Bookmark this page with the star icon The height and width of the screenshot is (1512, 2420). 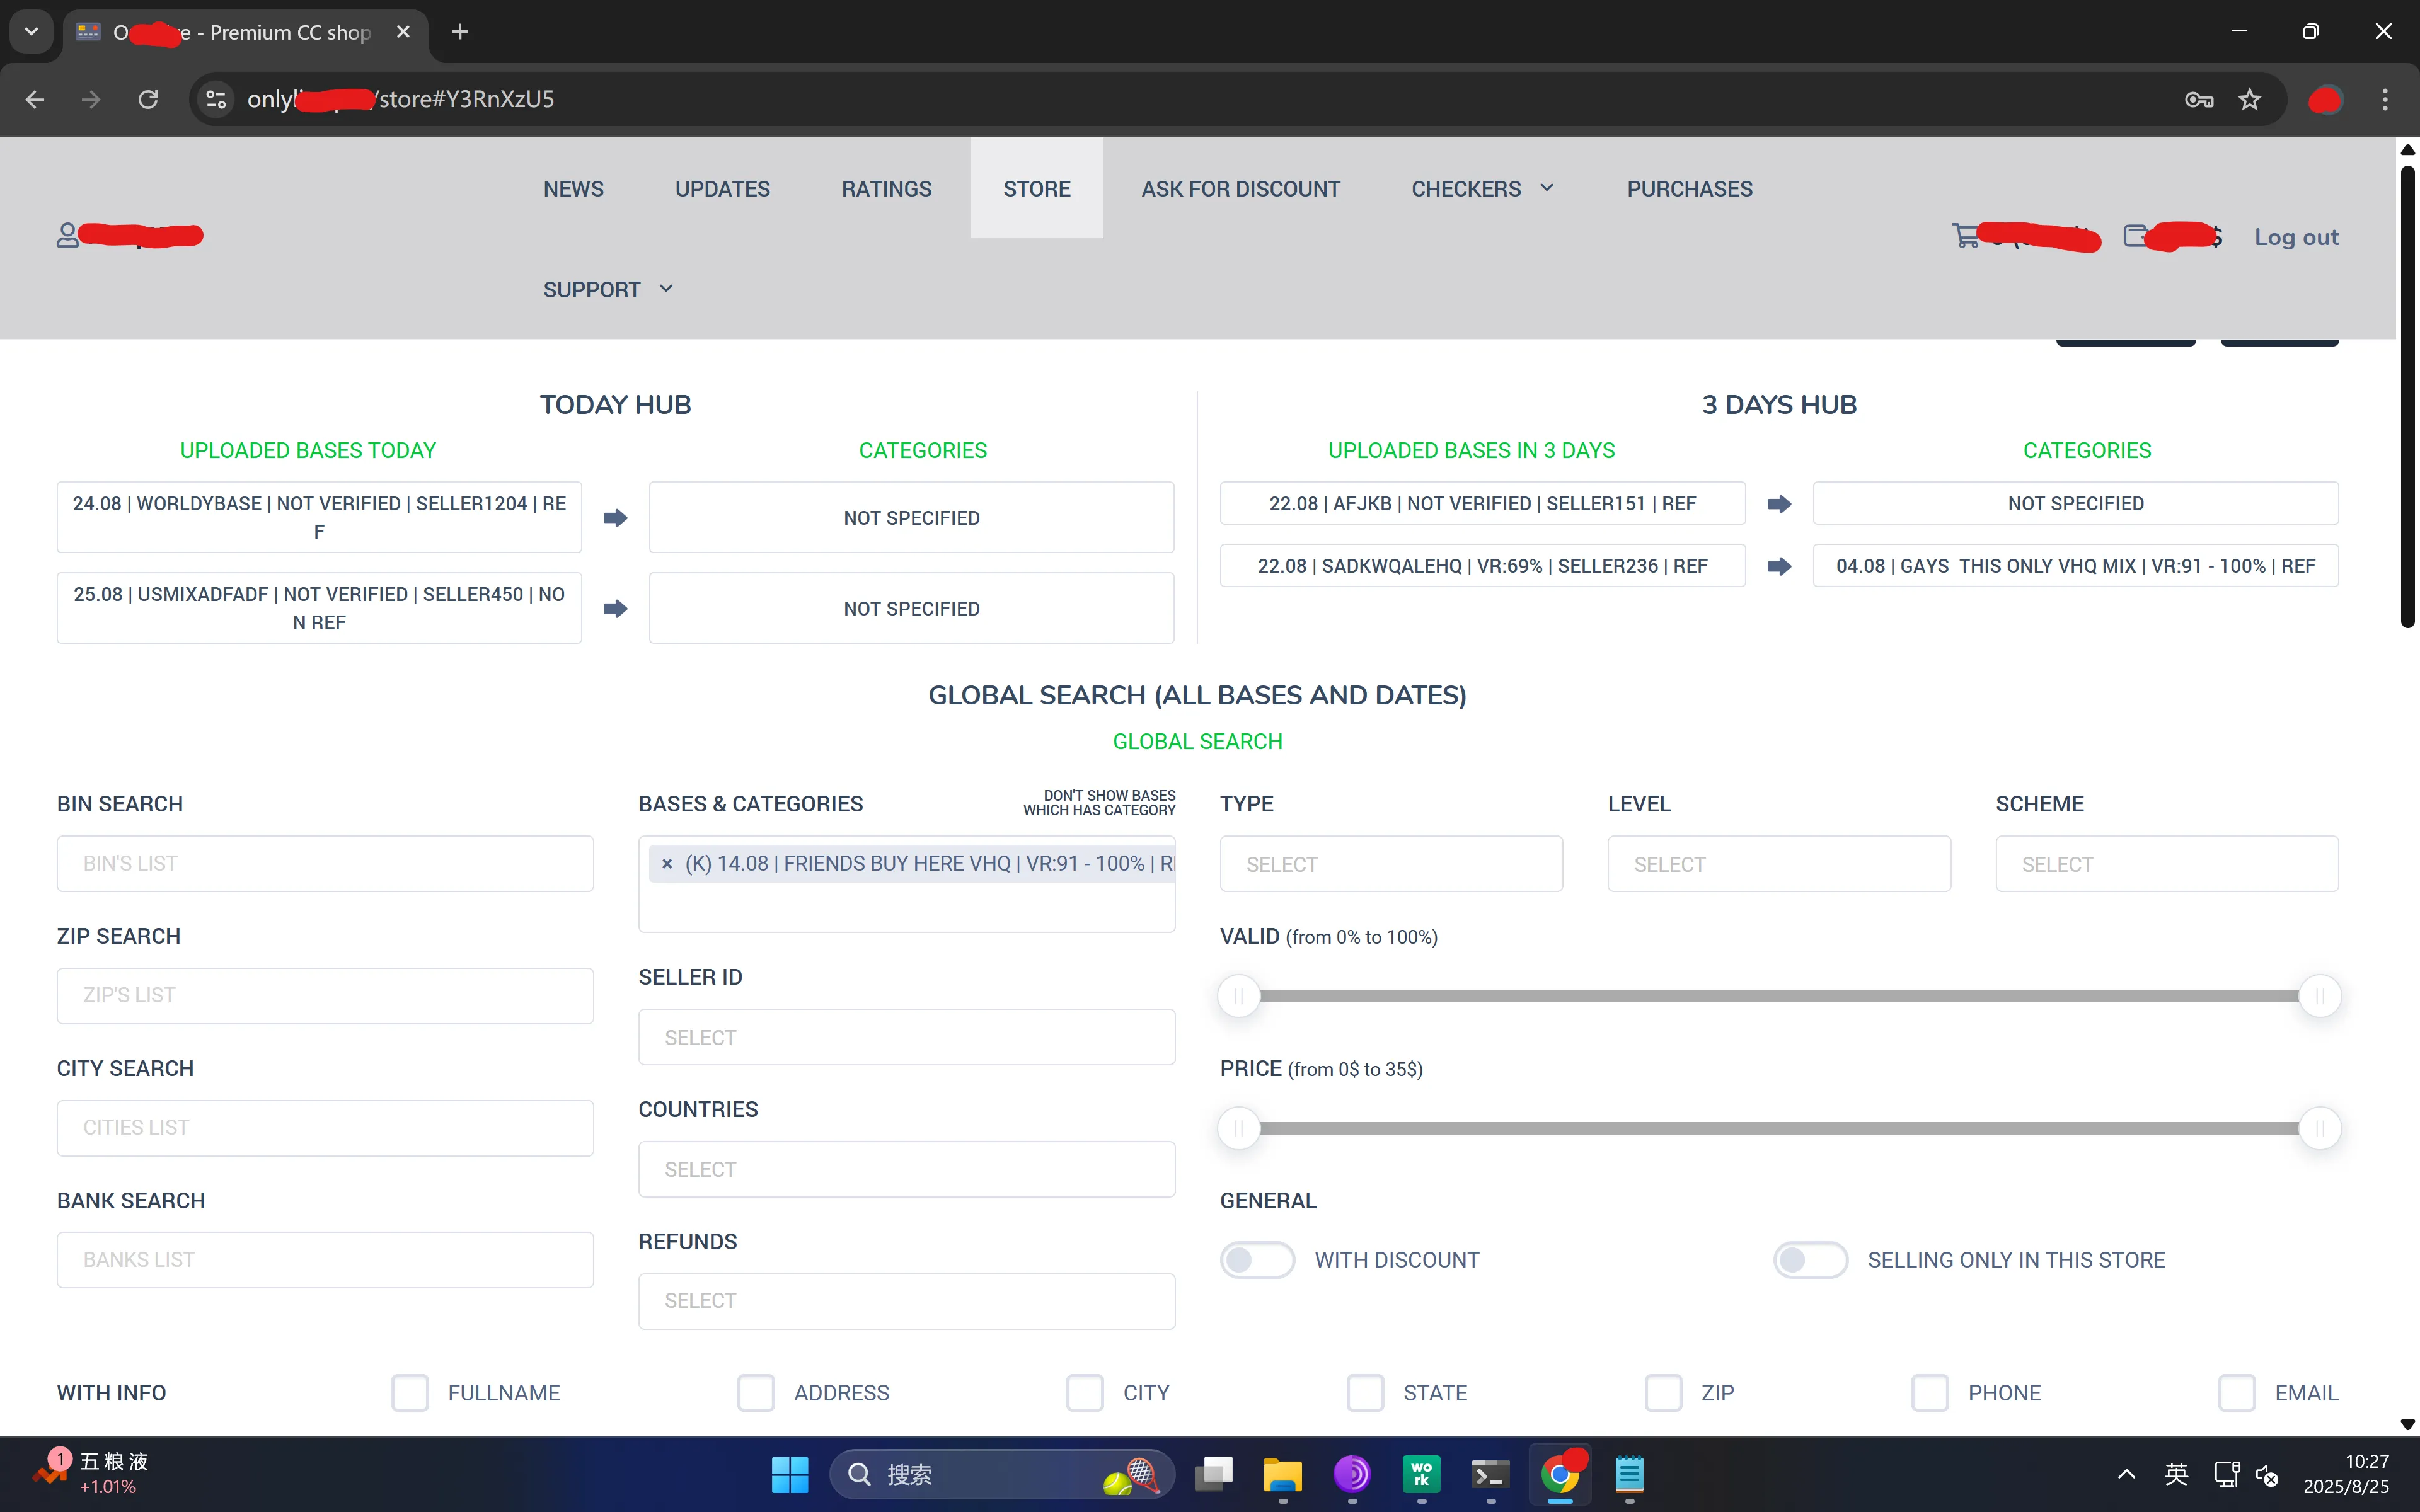(2250, 99)
